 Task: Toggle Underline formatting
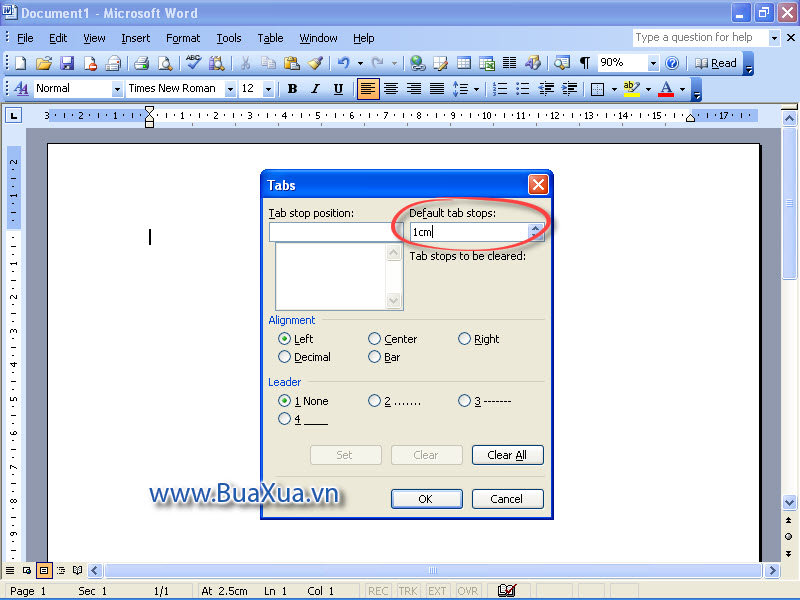pyautogui.click(x=338, y=89)
